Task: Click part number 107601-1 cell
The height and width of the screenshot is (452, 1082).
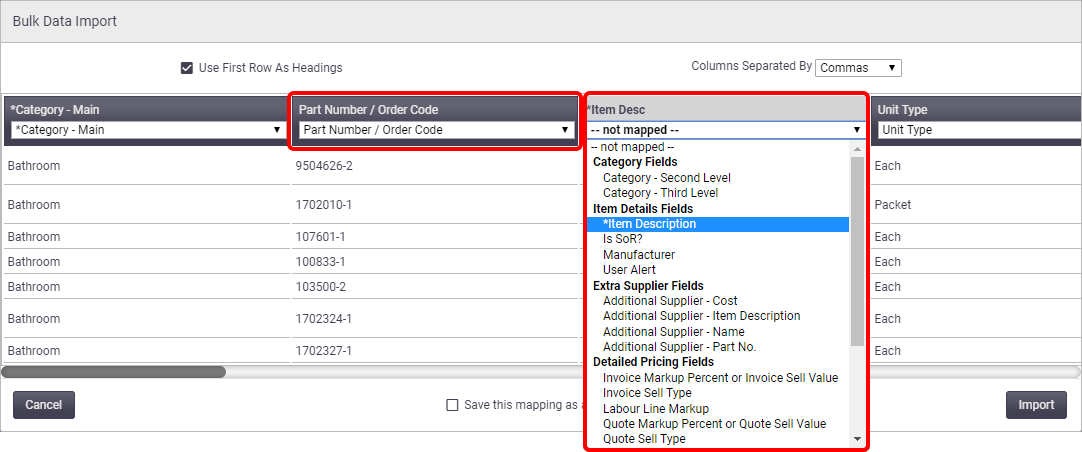Action: tap(433, 237)
